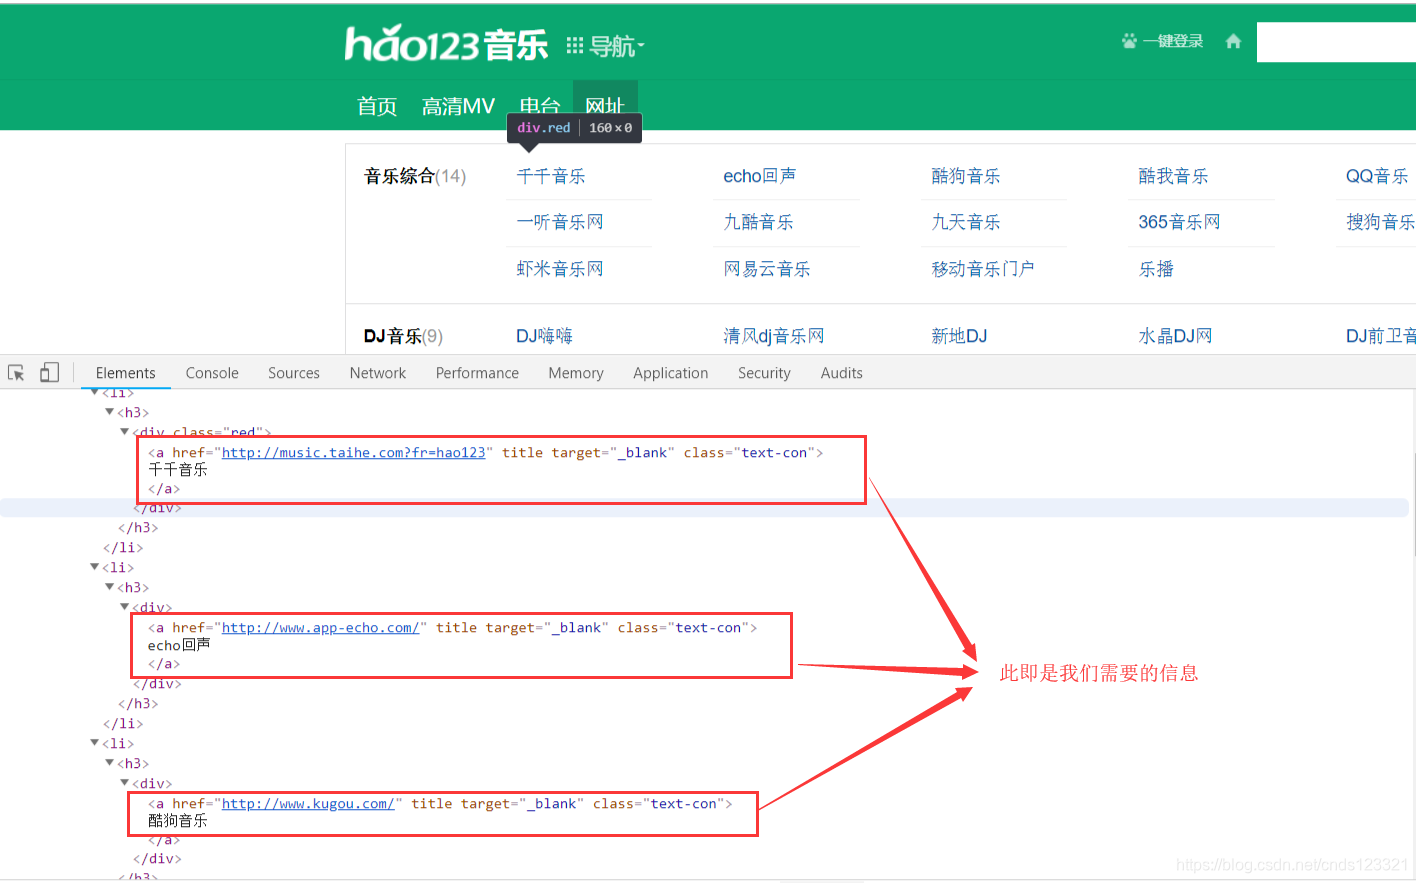Collapse the li node above 酷狗音乐 anchor

click(x=95, y=743)
